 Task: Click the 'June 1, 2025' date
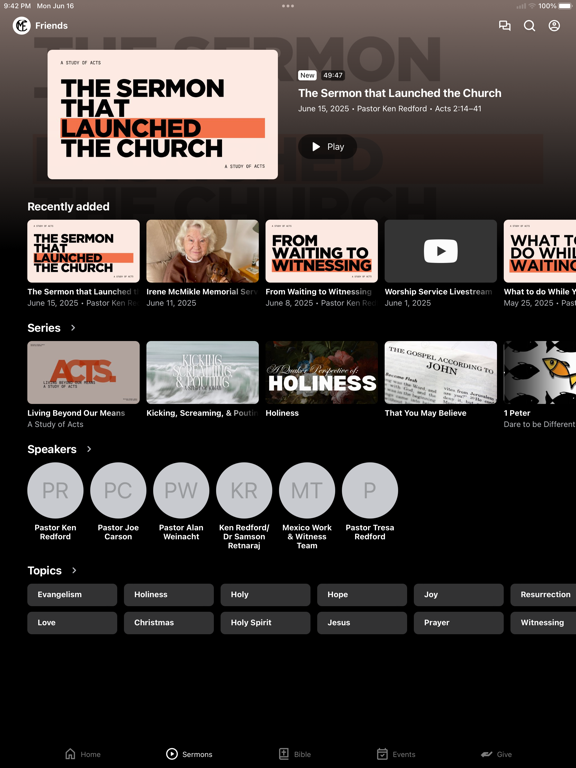408,303
